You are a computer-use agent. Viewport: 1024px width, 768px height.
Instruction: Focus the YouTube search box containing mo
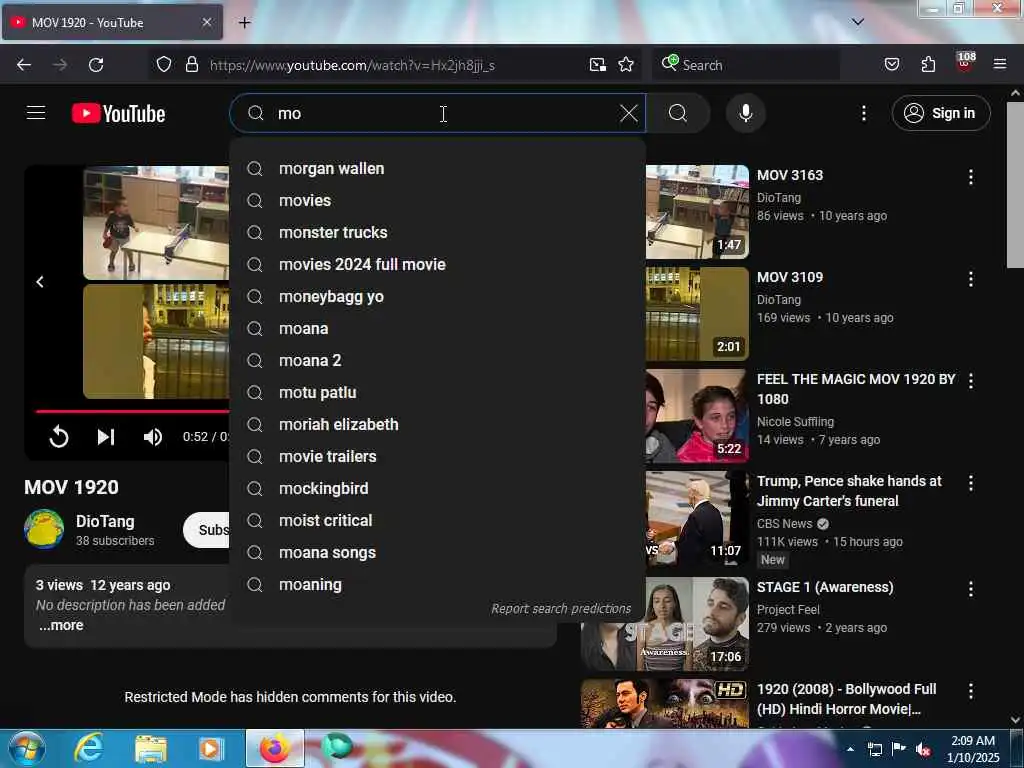438,113
